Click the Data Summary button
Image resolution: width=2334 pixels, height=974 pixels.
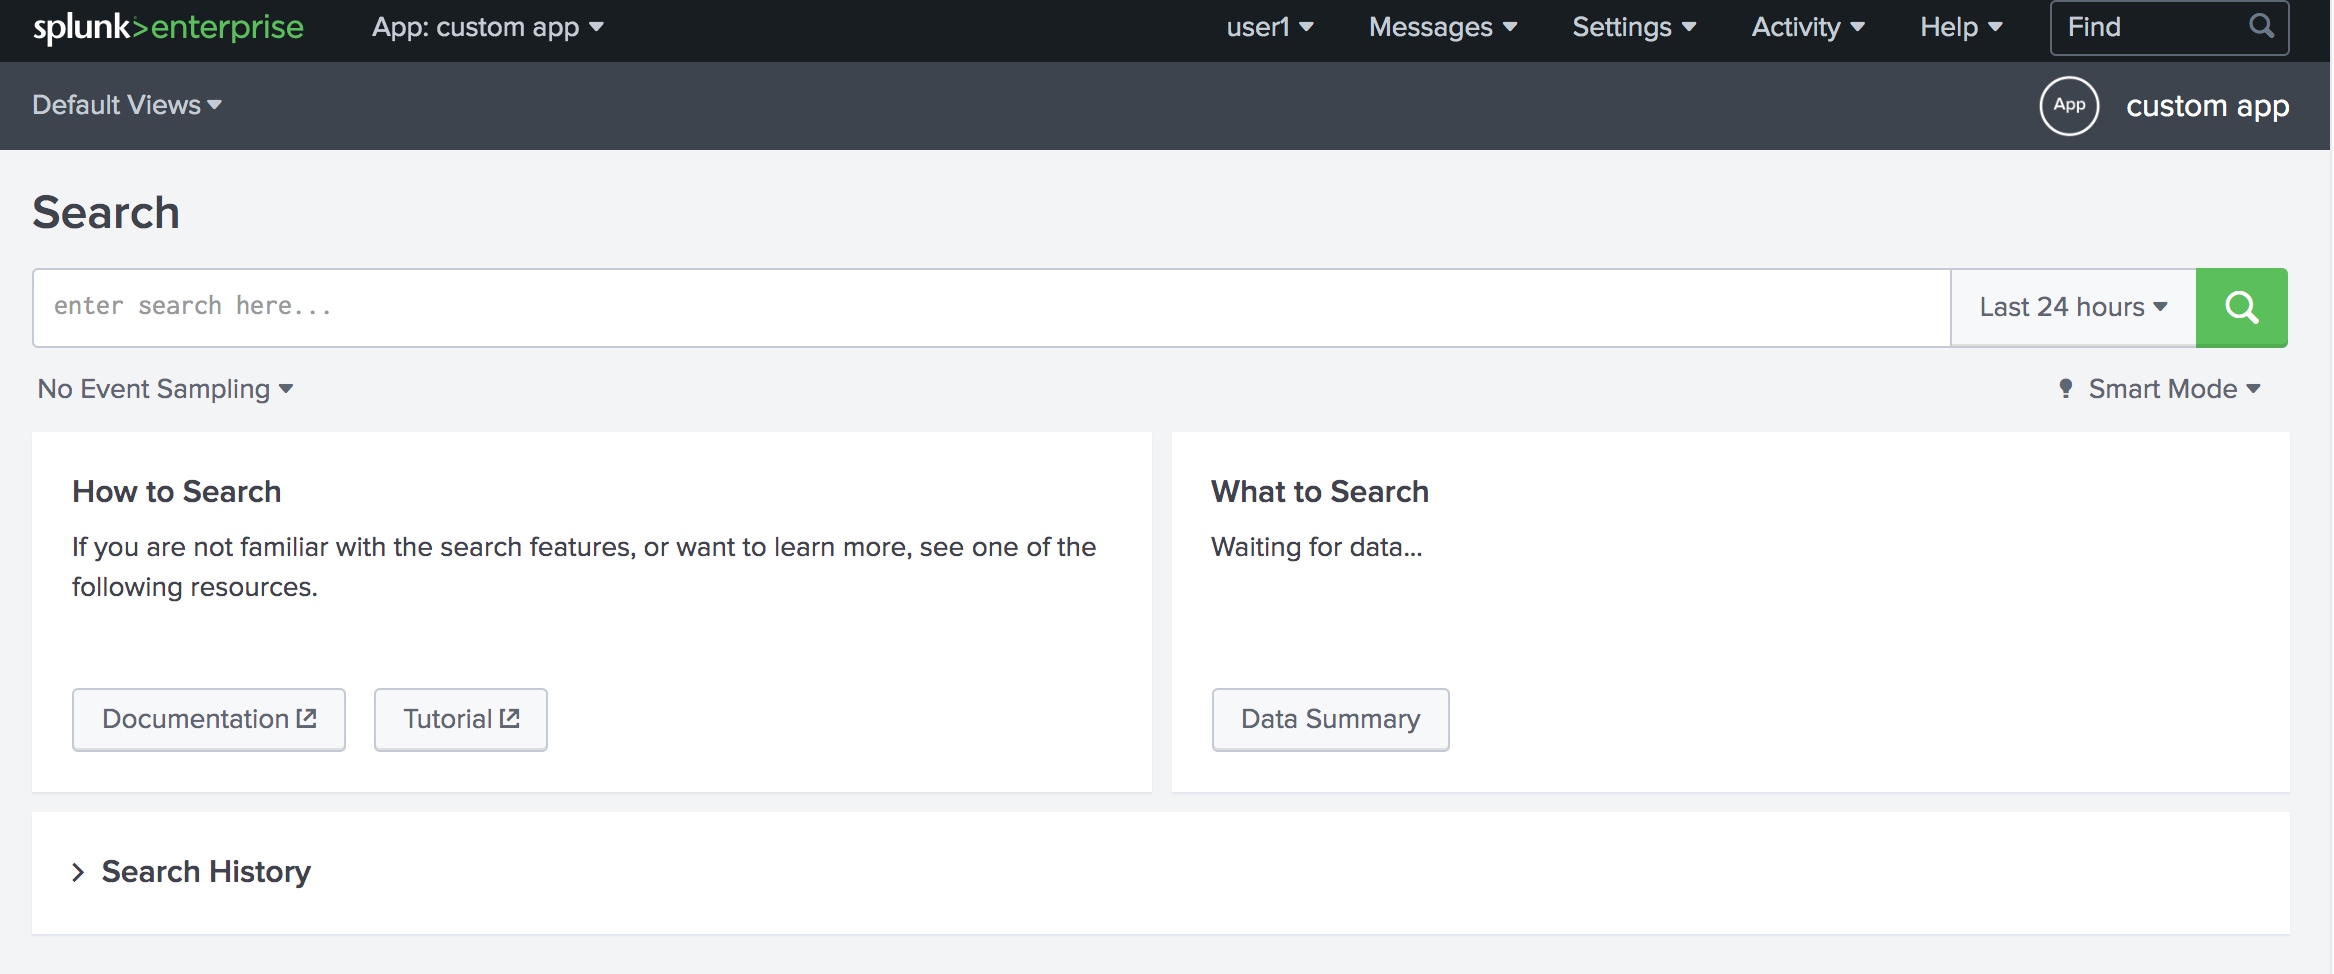[1330, 719]
